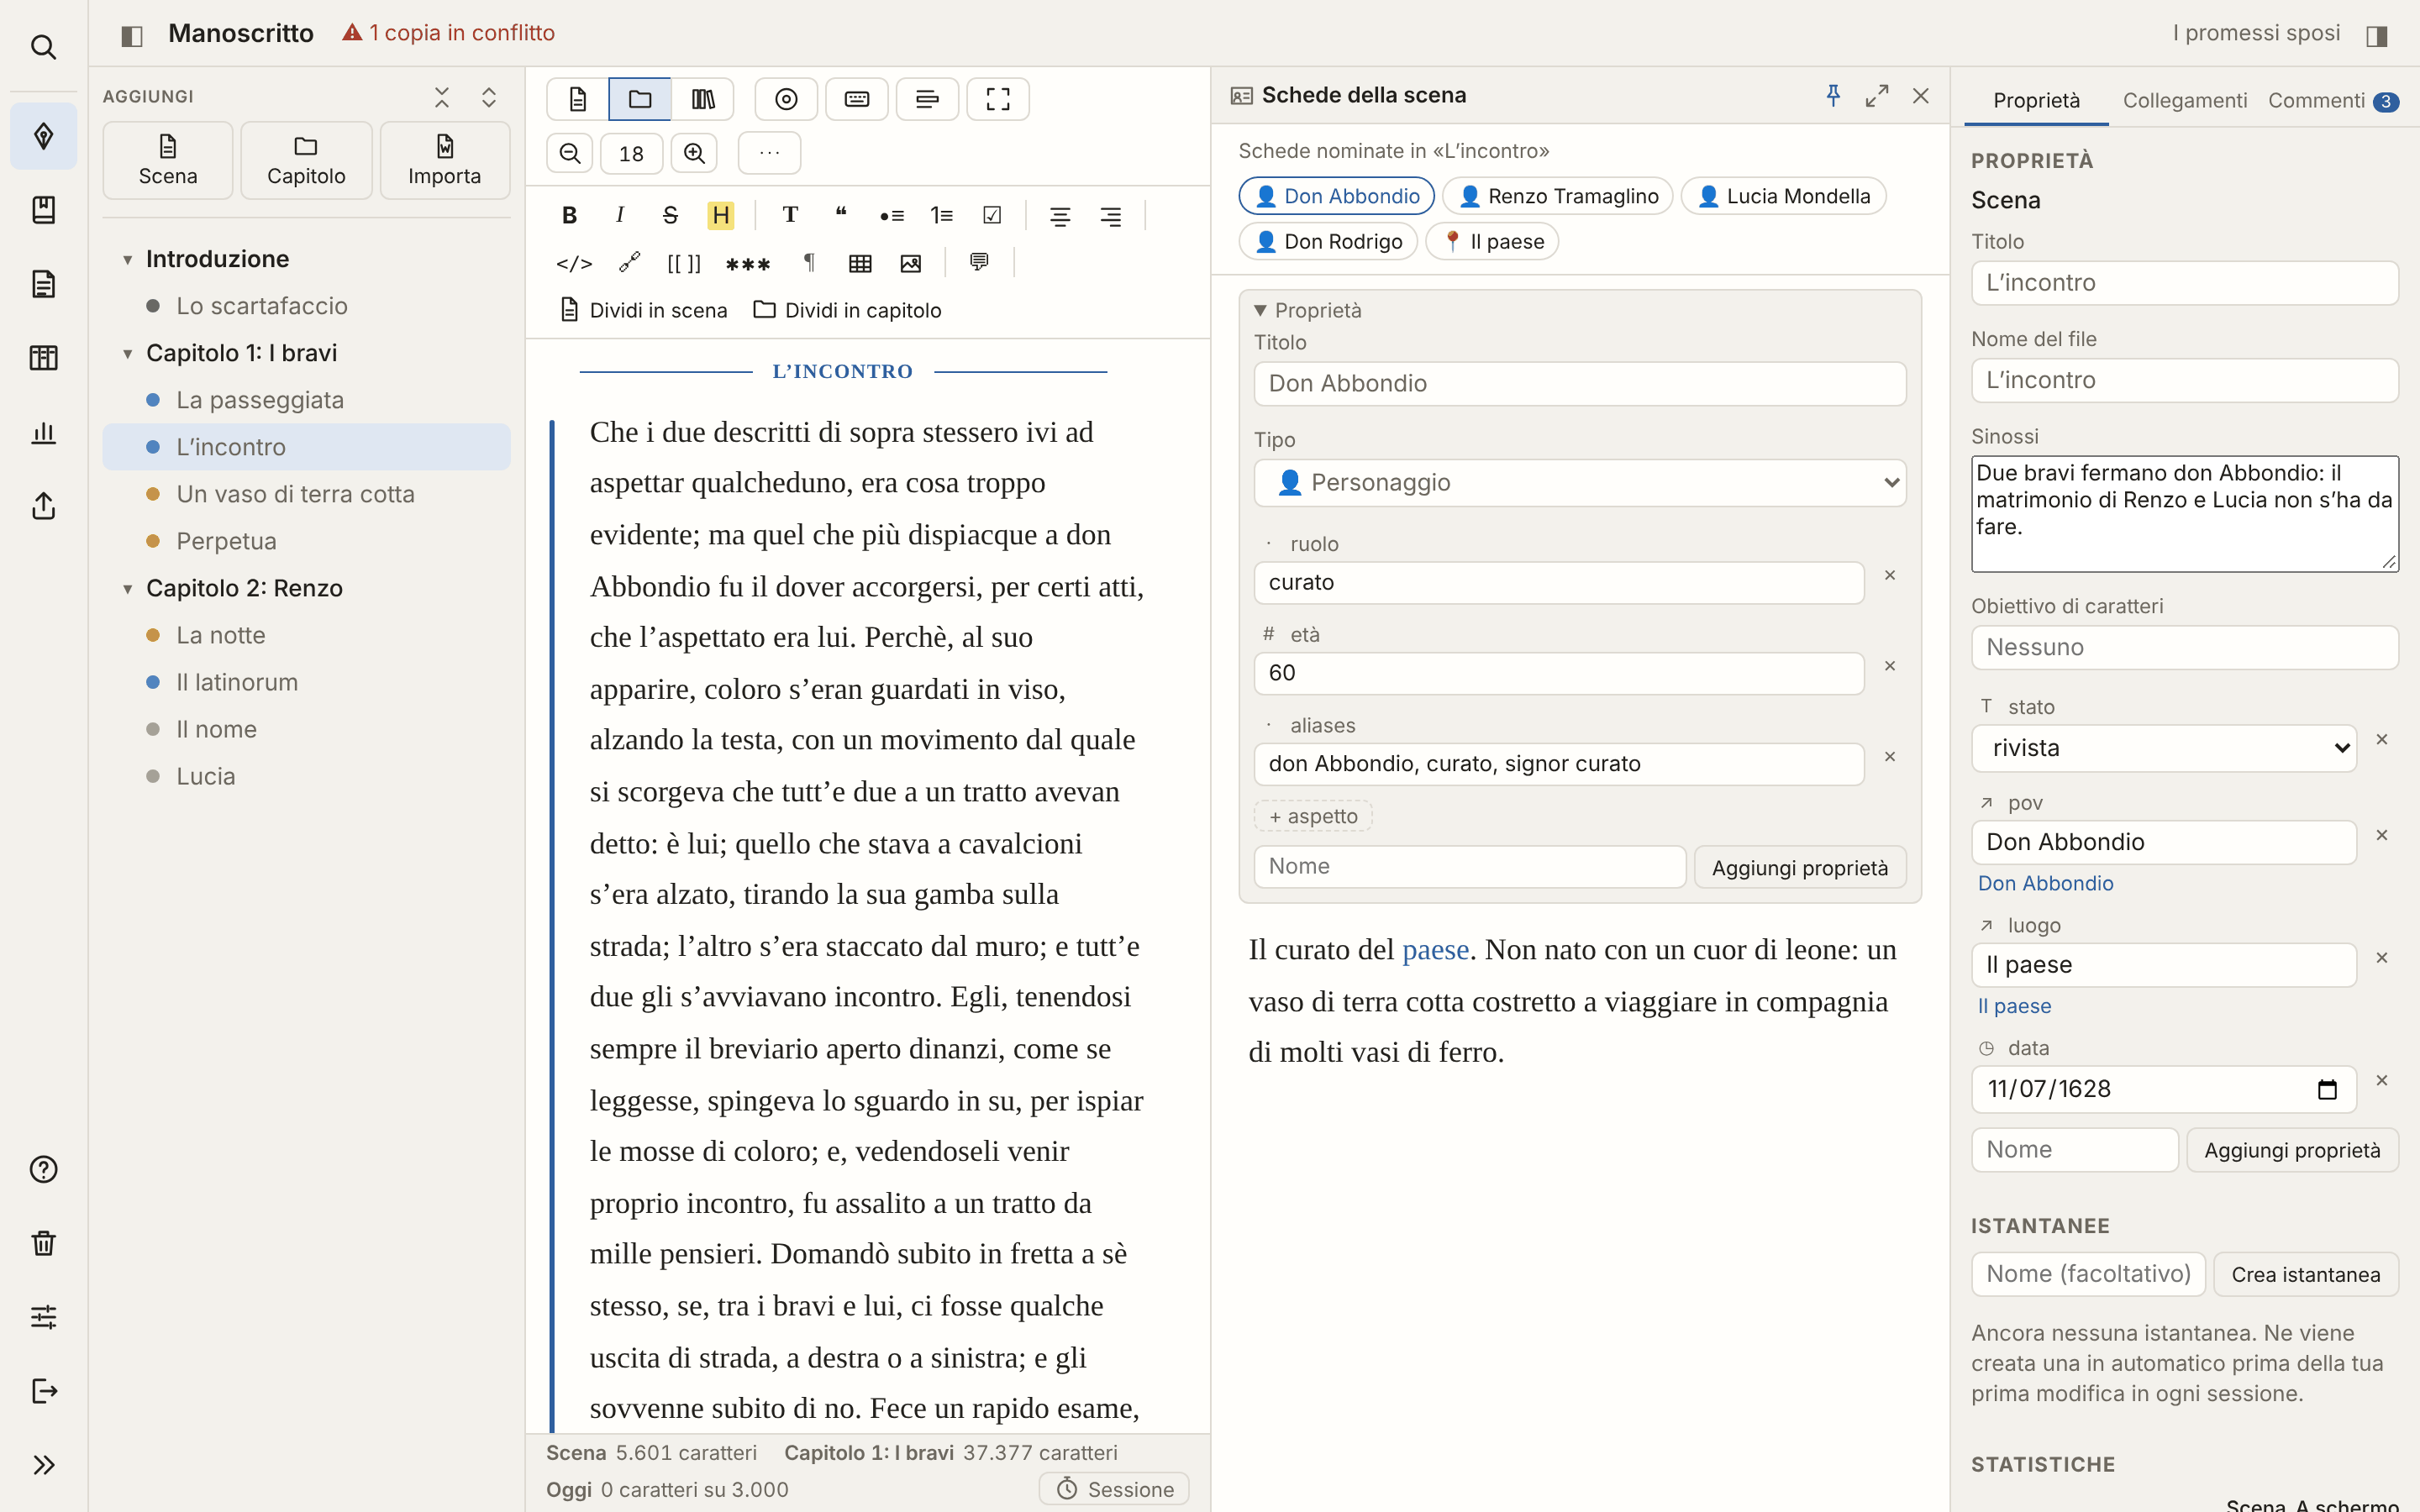Click the Crea istantanea button
This screenshot has height=1512, width=2420.
tap(2306, 1274)
